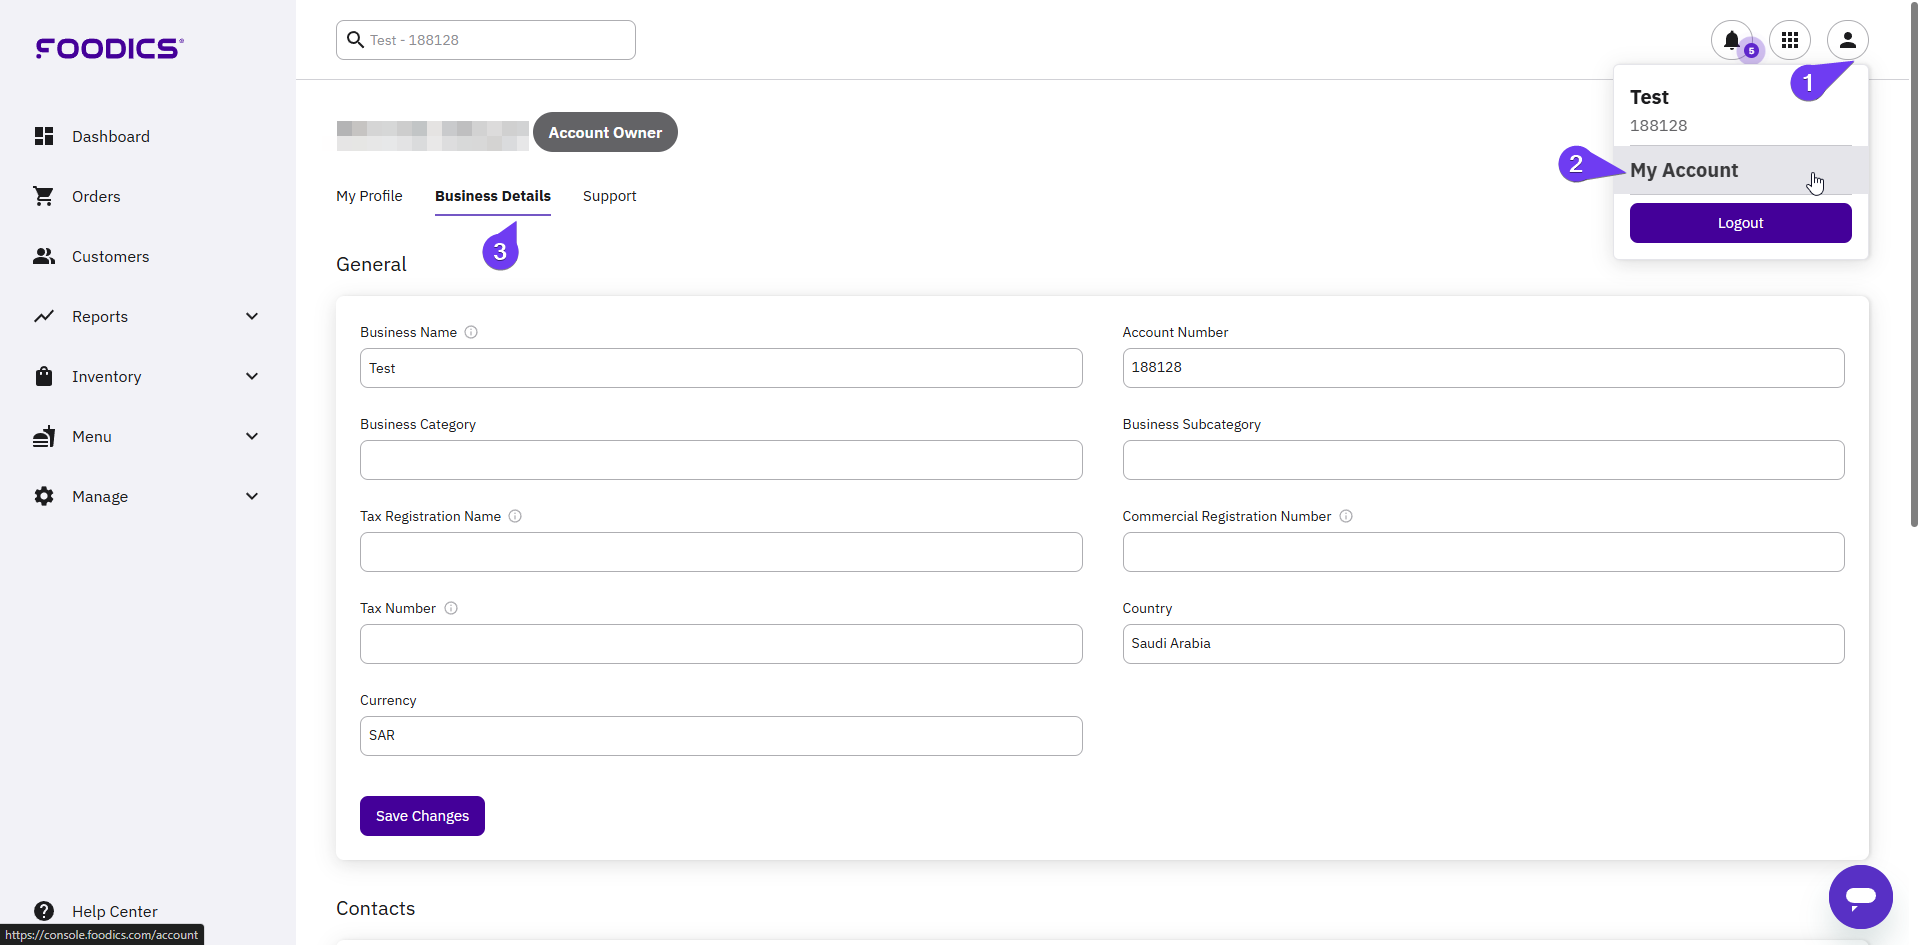Viewport: 1920px width, 945px height.
Task: Collapse the Menu chevron in sidebar
Action: [x=252, y=436]
